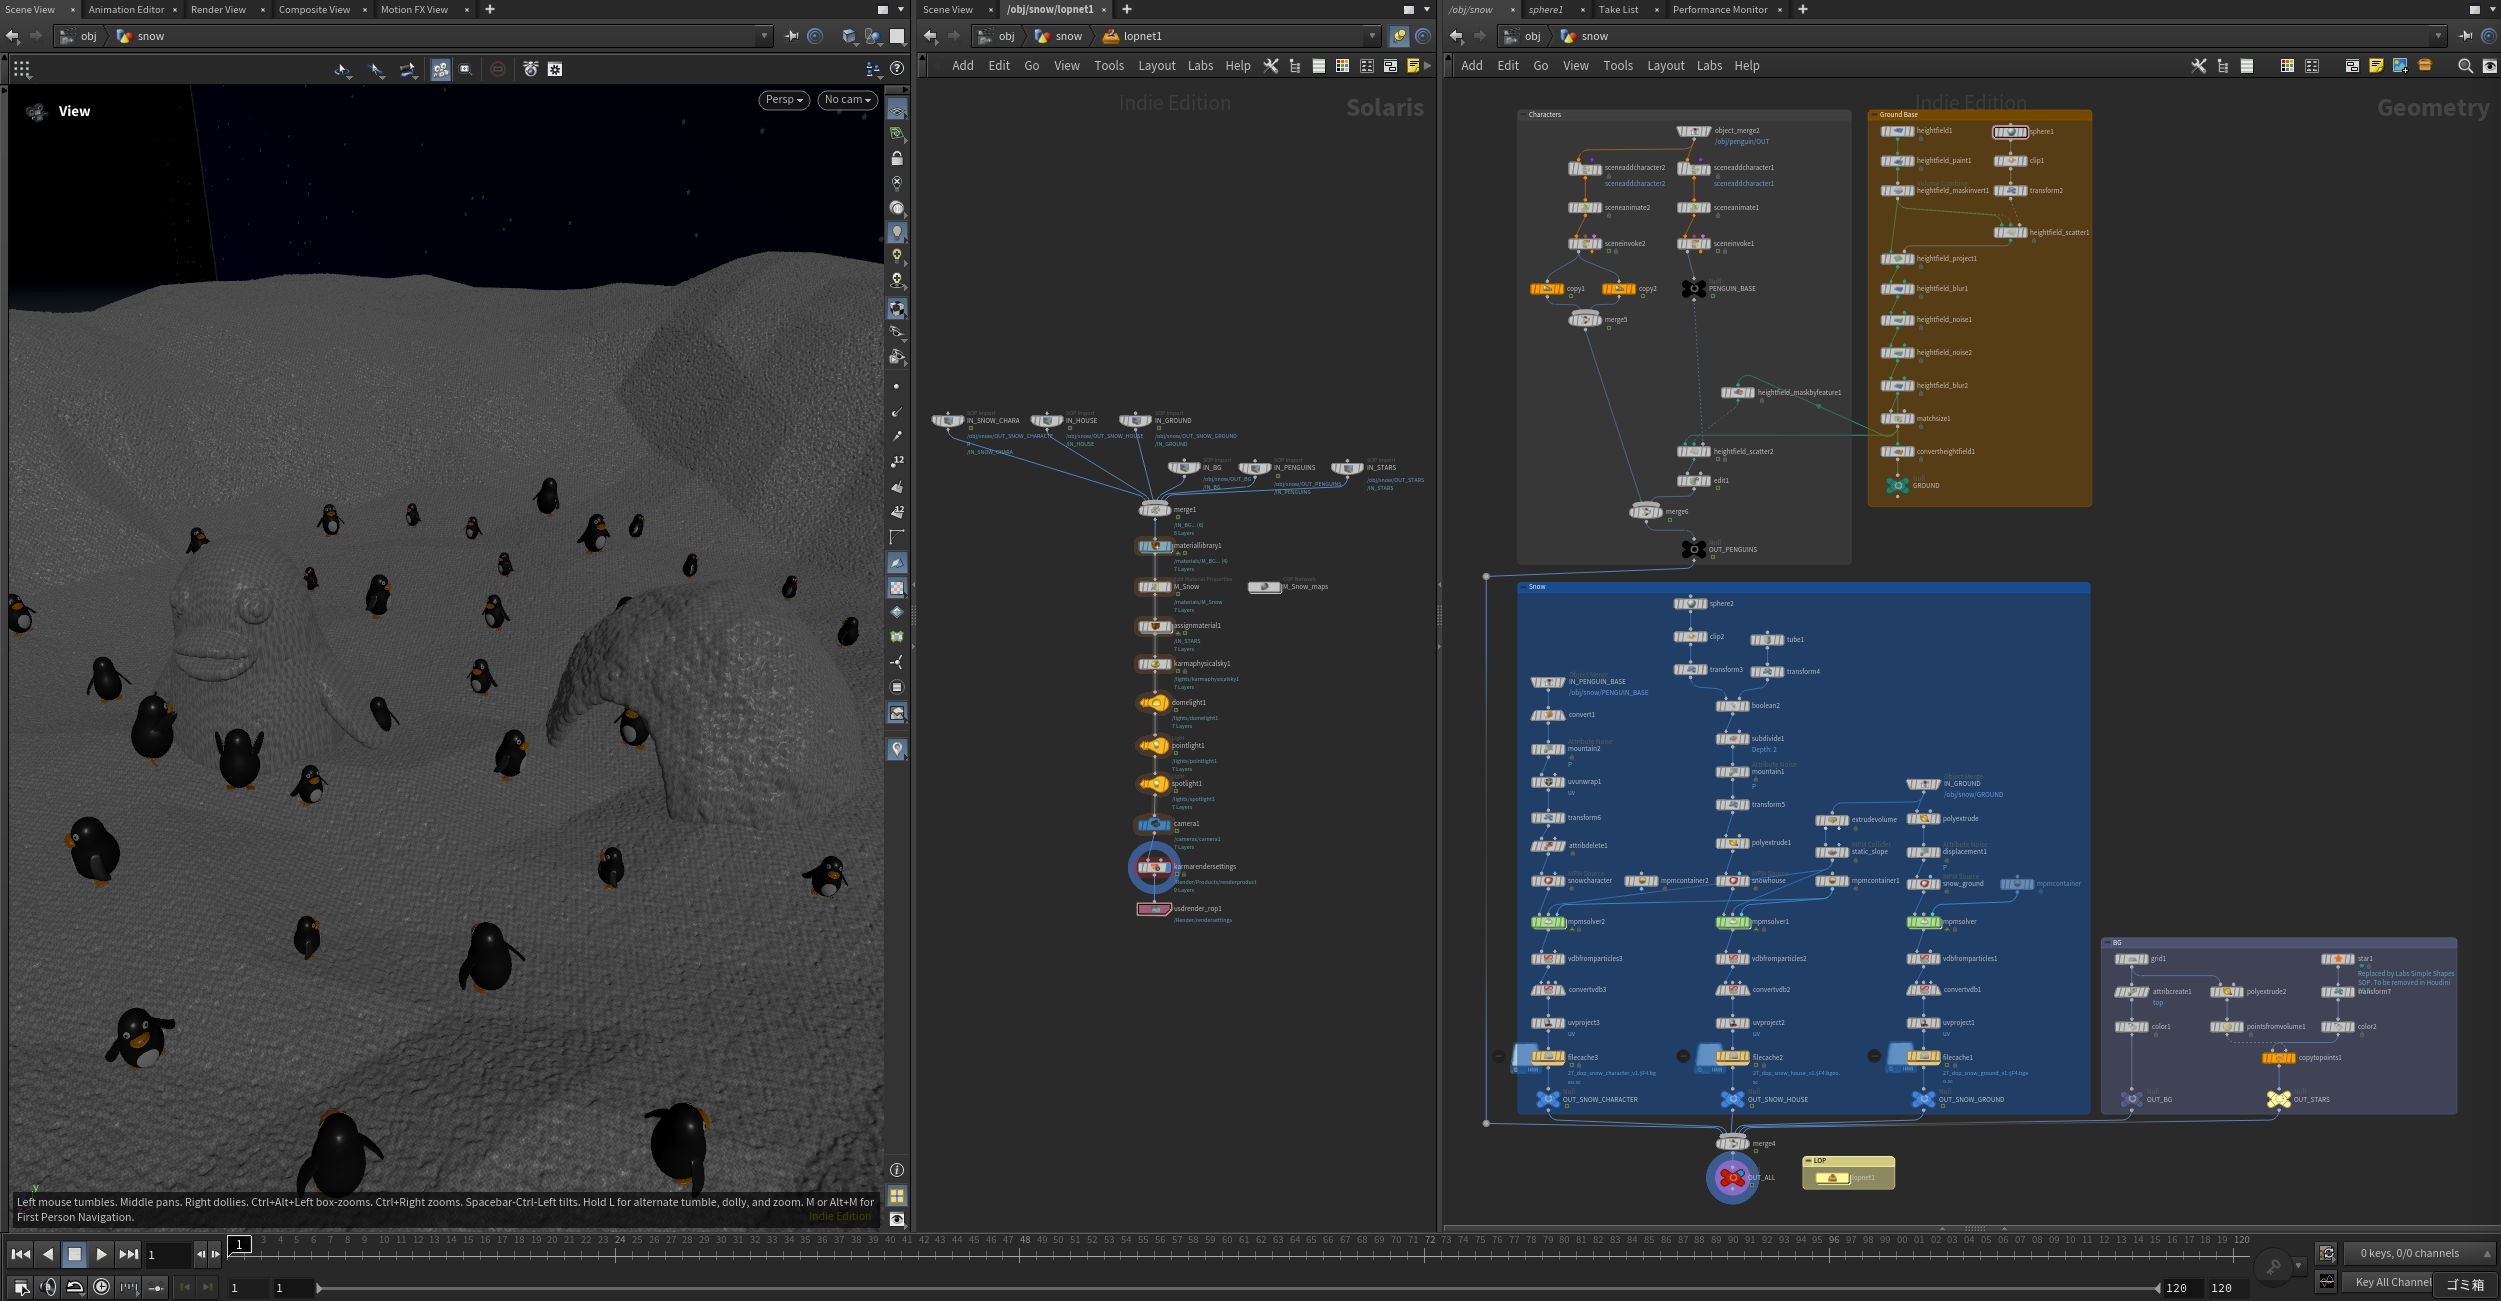Select the View camera tool icon

pyautogui.click(x=440, y=69)
